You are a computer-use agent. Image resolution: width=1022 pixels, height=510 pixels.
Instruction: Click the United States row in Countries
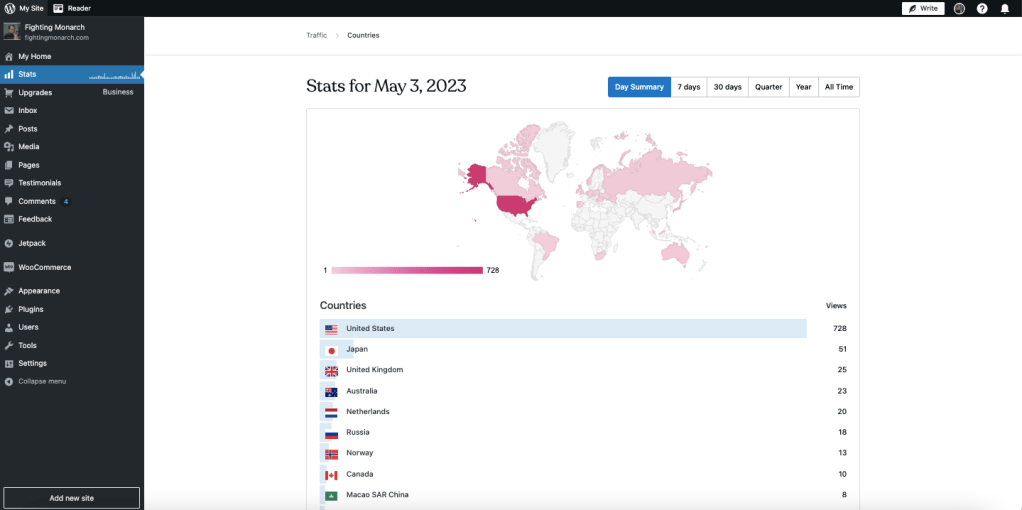point(563,328)
